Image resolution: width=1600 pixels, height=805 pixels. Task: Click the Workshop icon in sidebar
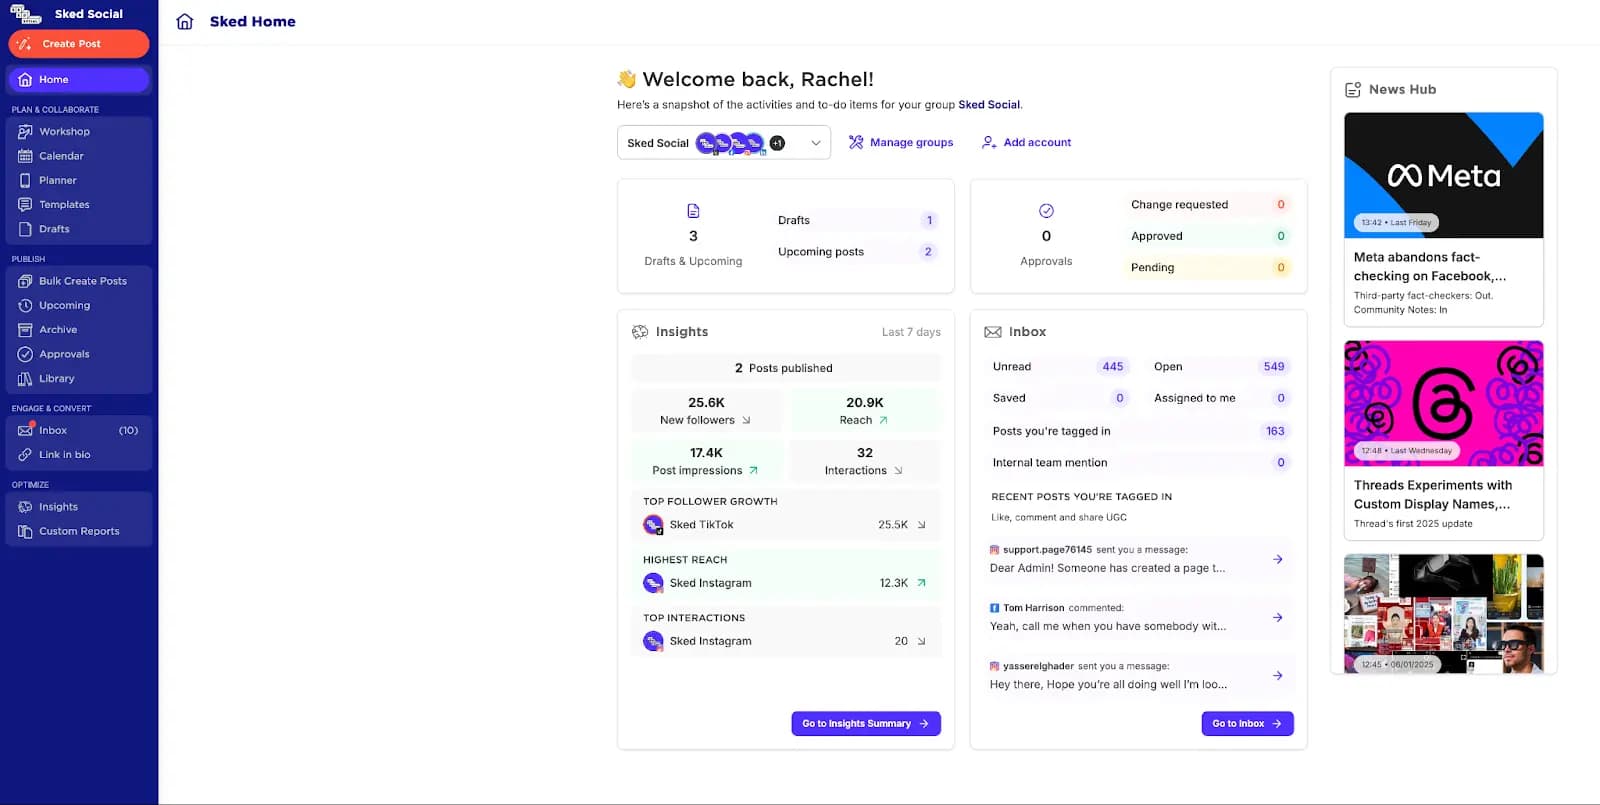[25, 132]
